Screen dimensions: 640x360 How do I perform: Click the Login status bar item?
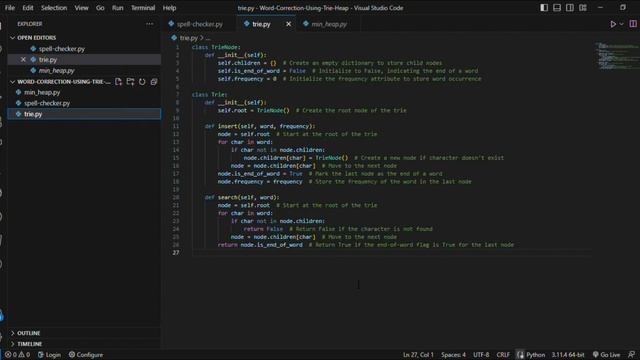point(49,355)
